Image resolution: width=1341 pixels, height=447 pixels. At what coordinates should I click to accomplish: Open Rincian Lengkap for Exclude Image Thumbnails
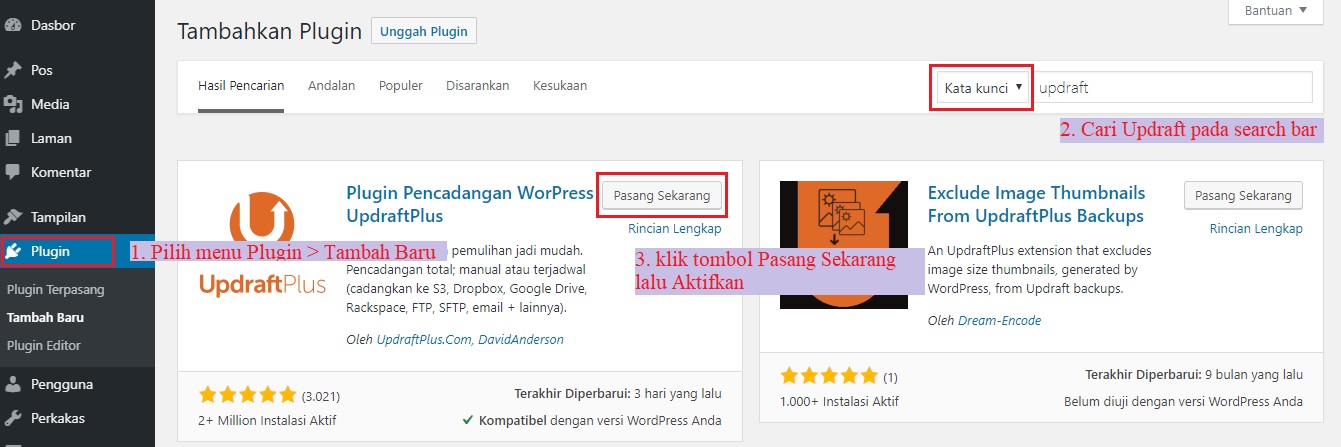tap(1256, 229)
